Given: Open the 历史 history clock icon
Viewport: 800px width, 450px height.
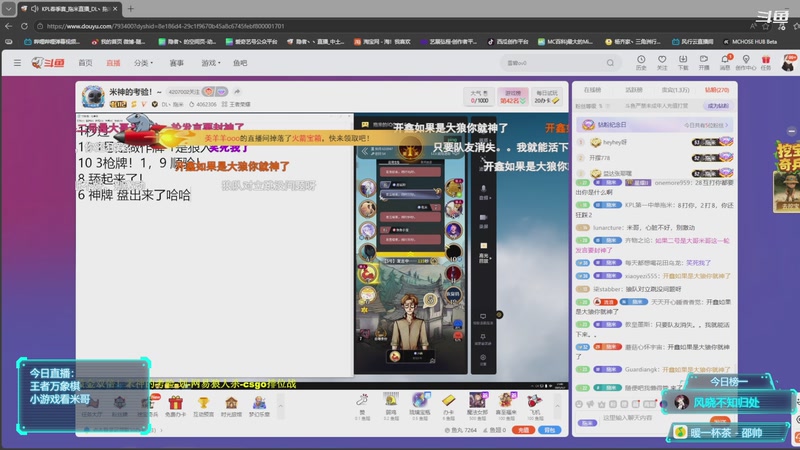Looking at the screenshot, I should pyautogui.click(x=641, y=62).
